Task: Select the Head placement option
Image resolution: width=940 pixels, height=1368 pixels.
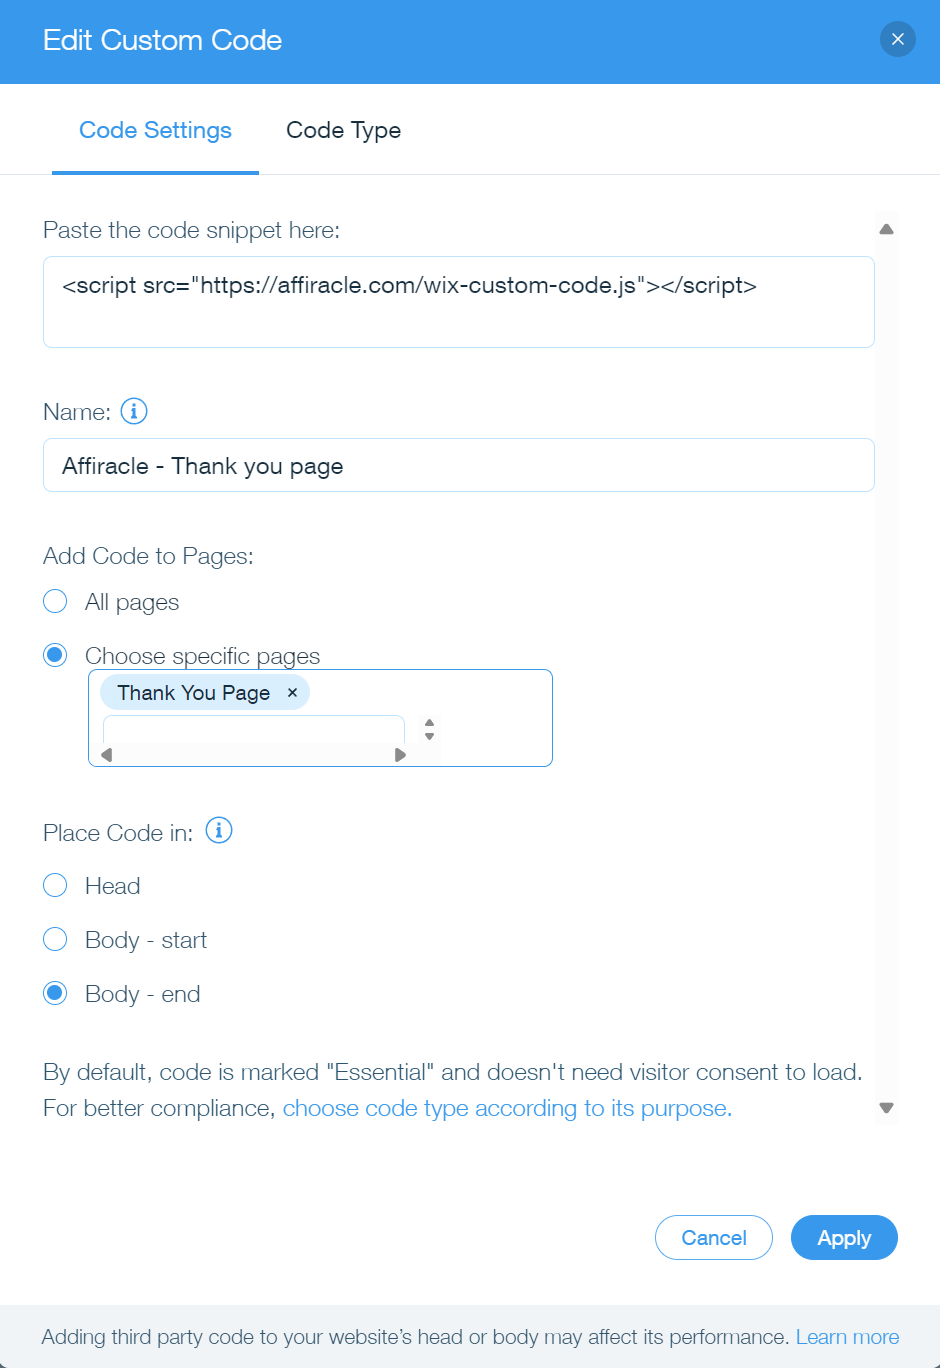Action: [x=56, y=885]
